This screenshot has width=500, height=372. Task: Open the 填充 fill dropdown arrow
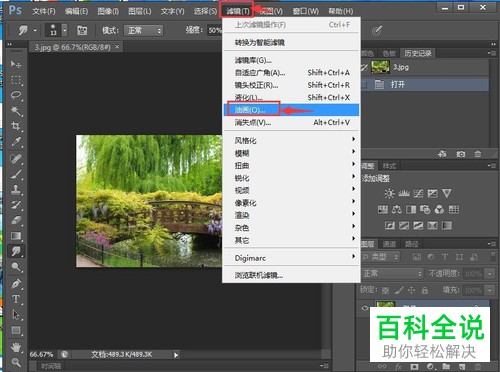[x=489, y=290]
